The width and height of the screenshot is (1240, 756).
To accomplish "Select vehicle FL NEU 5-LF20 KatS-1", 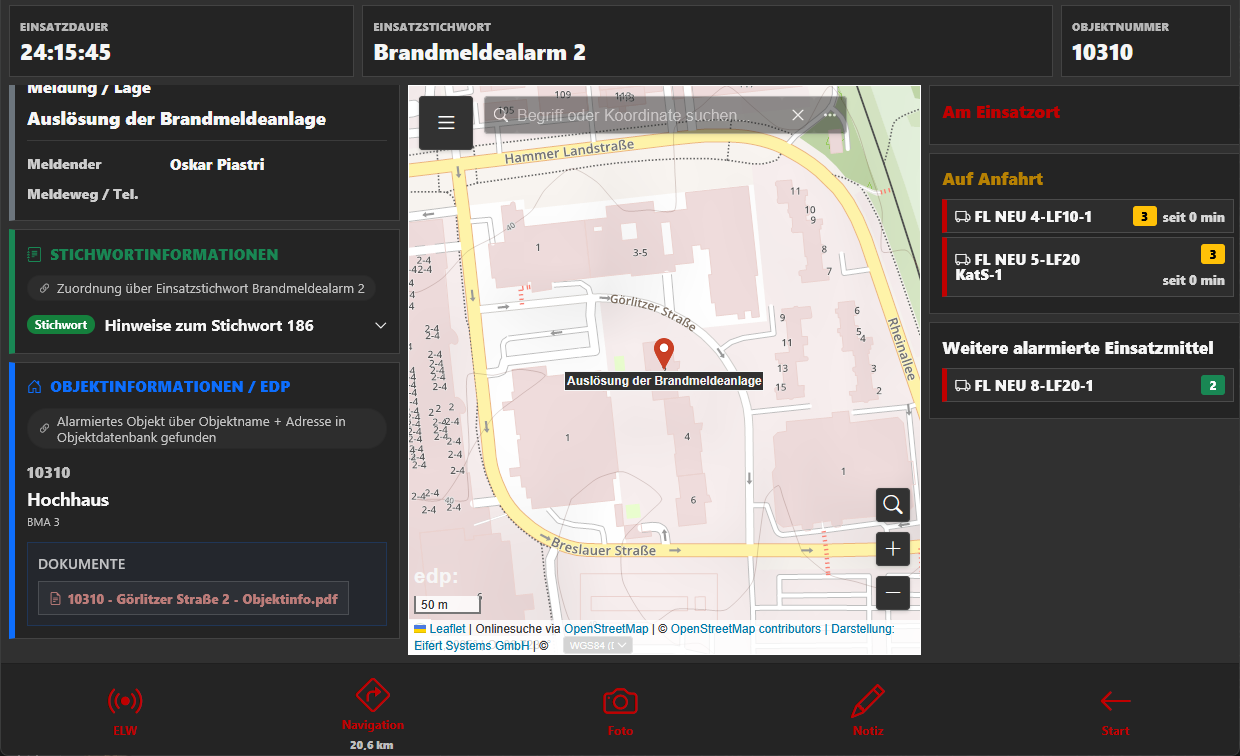I will [1085, 267].
